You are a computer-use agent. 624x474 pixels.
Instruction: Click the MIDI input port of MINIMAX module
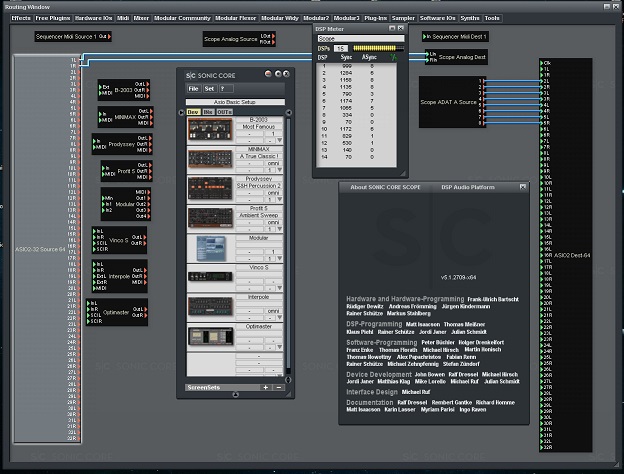[x=101, y=120]
